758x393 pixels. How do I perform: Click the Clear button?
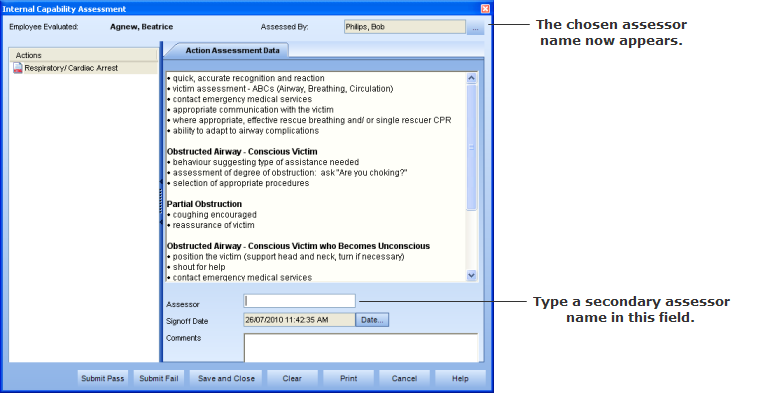tap(292, 378)
